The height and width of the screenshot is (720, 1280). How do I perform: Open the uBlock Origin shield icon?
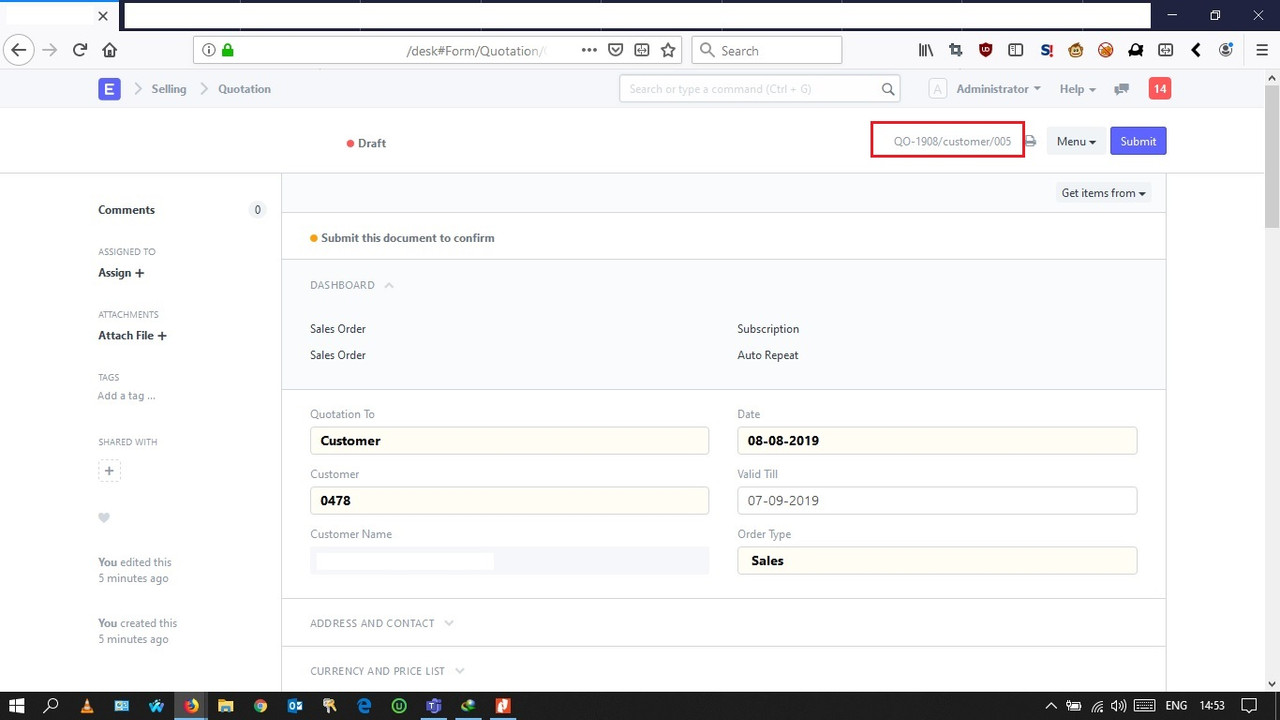click(986, 50)
